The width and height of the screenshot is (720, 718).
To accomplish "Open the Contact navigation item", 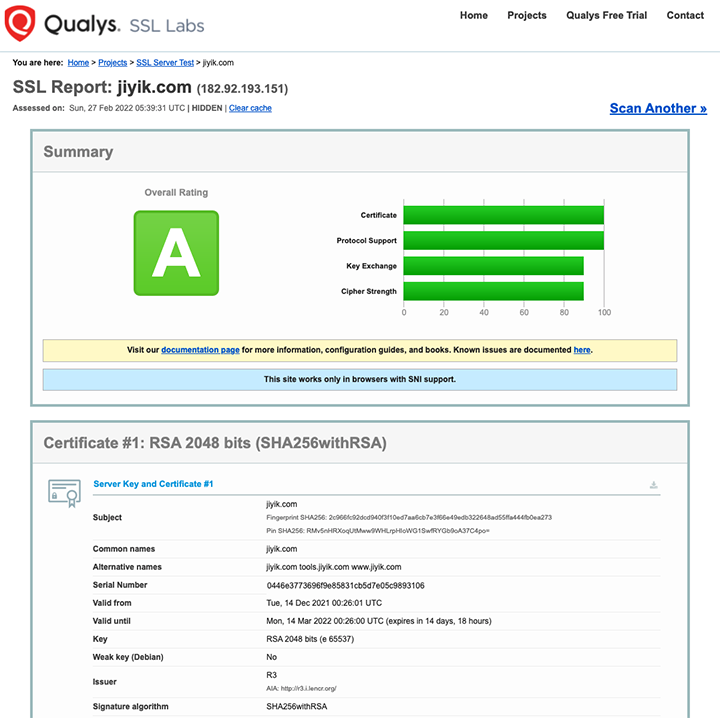I will pos(685,15).
